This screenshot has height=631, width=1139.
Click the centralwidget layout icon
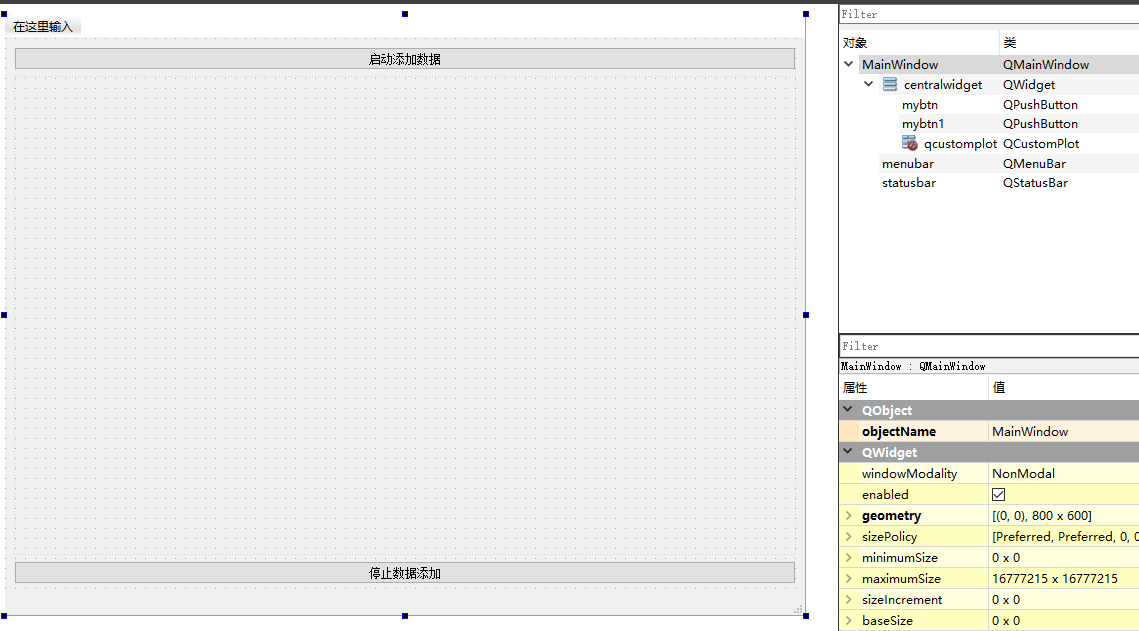click(889, 84)
